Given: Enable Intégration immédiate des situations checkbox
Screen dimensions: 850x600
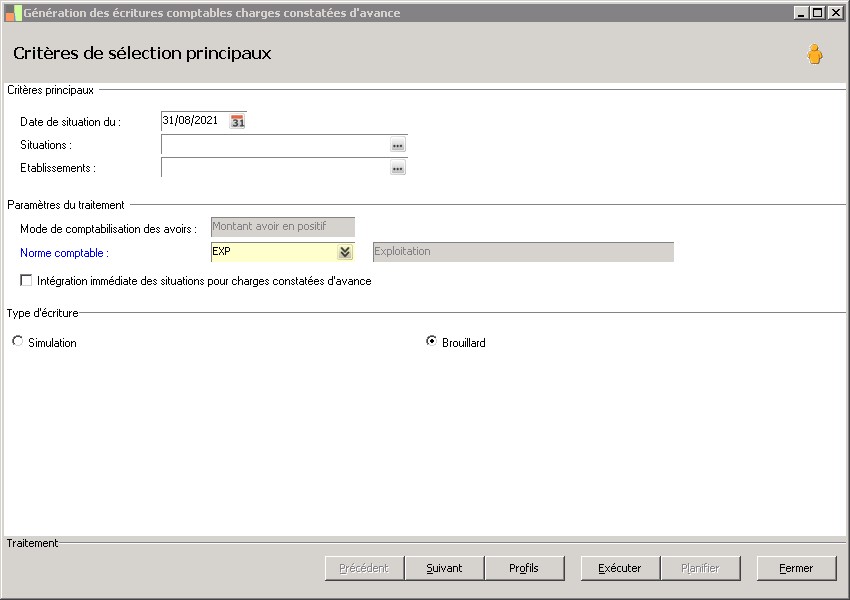Looking at the screenshot, I should pyautogui.click(x=26, y=280).
